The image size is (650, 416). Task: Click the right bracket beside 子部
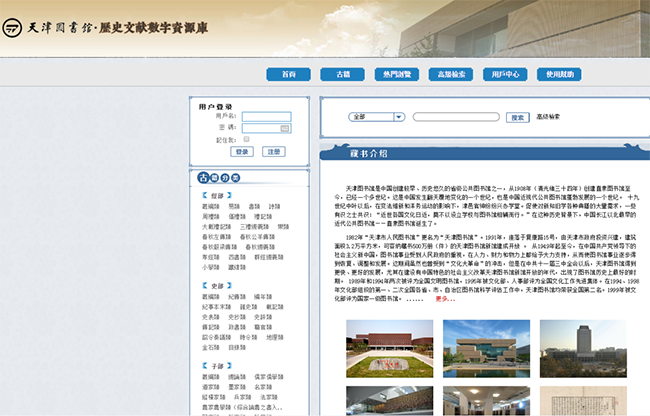(229, 365)
